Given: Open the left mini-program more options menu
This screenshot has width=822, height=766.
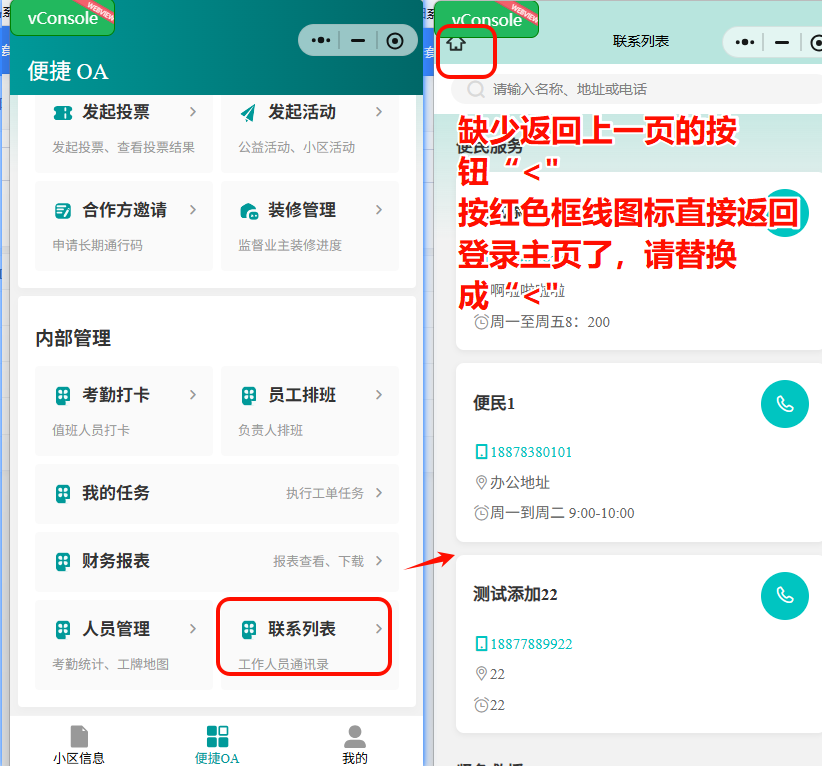Looking at the screenshot, I should (321, 40).
